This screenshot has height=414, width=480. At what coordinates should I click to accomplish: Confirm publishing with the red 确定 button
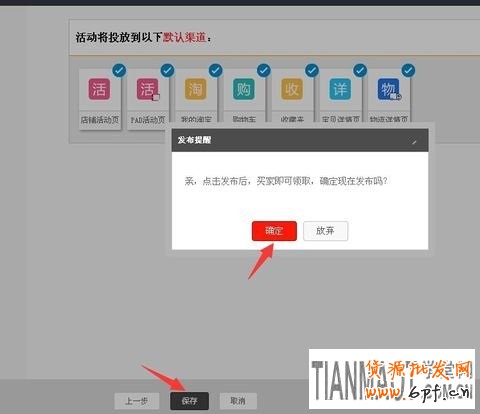(x=274, y=231)
